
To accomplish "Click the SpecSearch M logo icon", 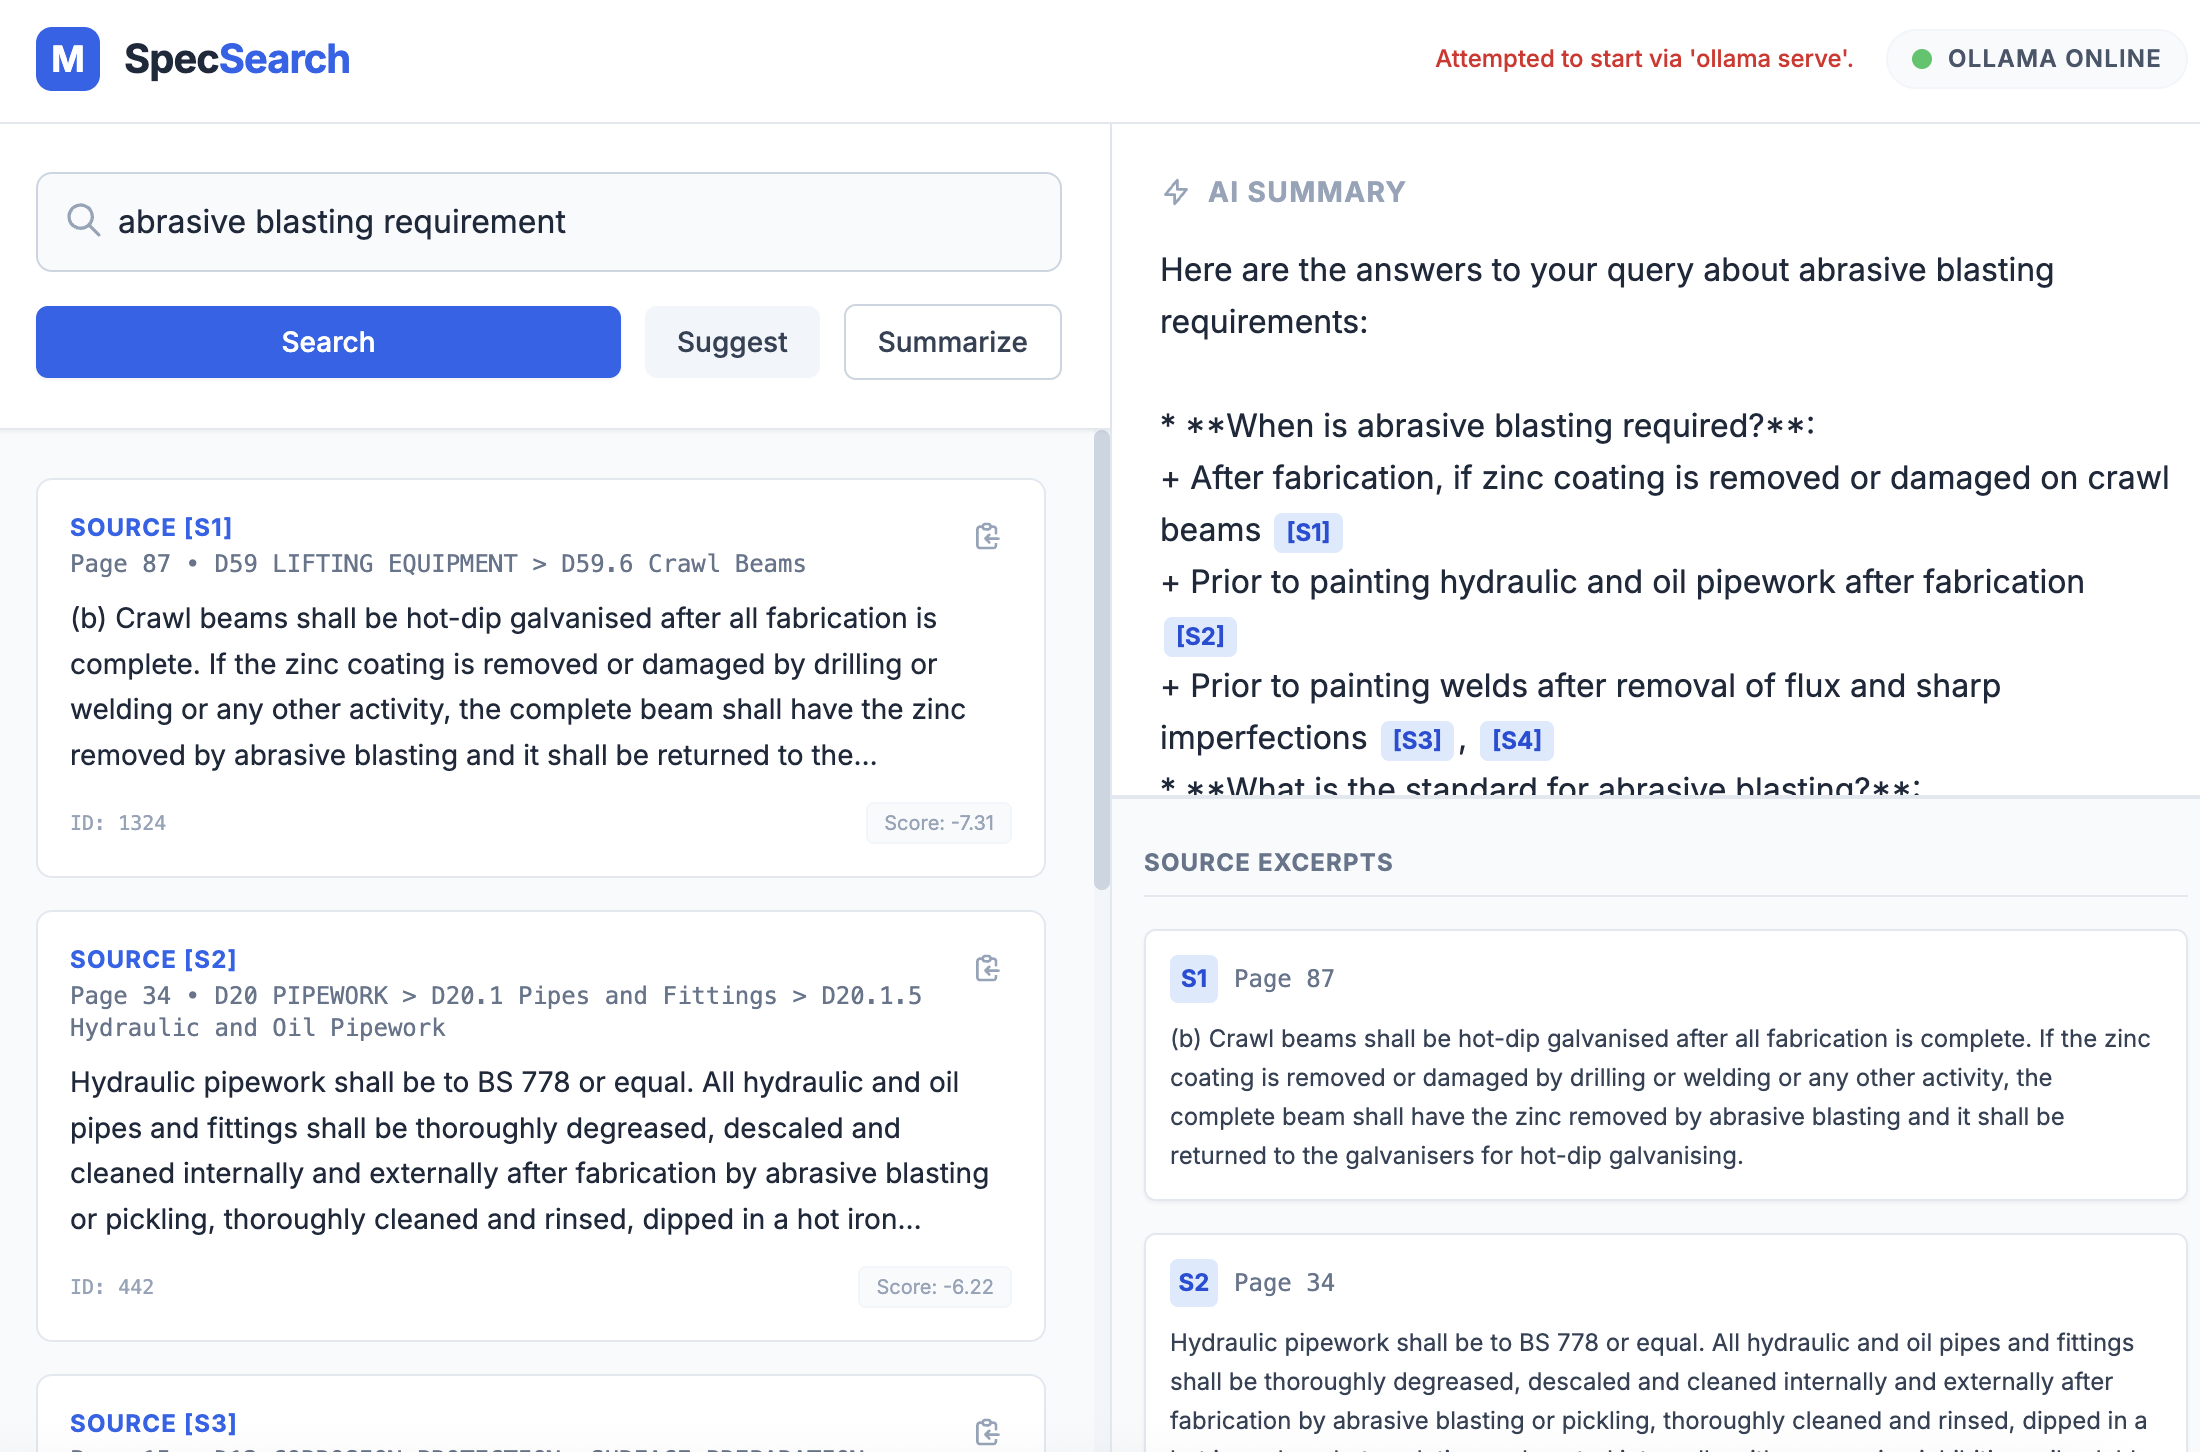I will (68, 59).
